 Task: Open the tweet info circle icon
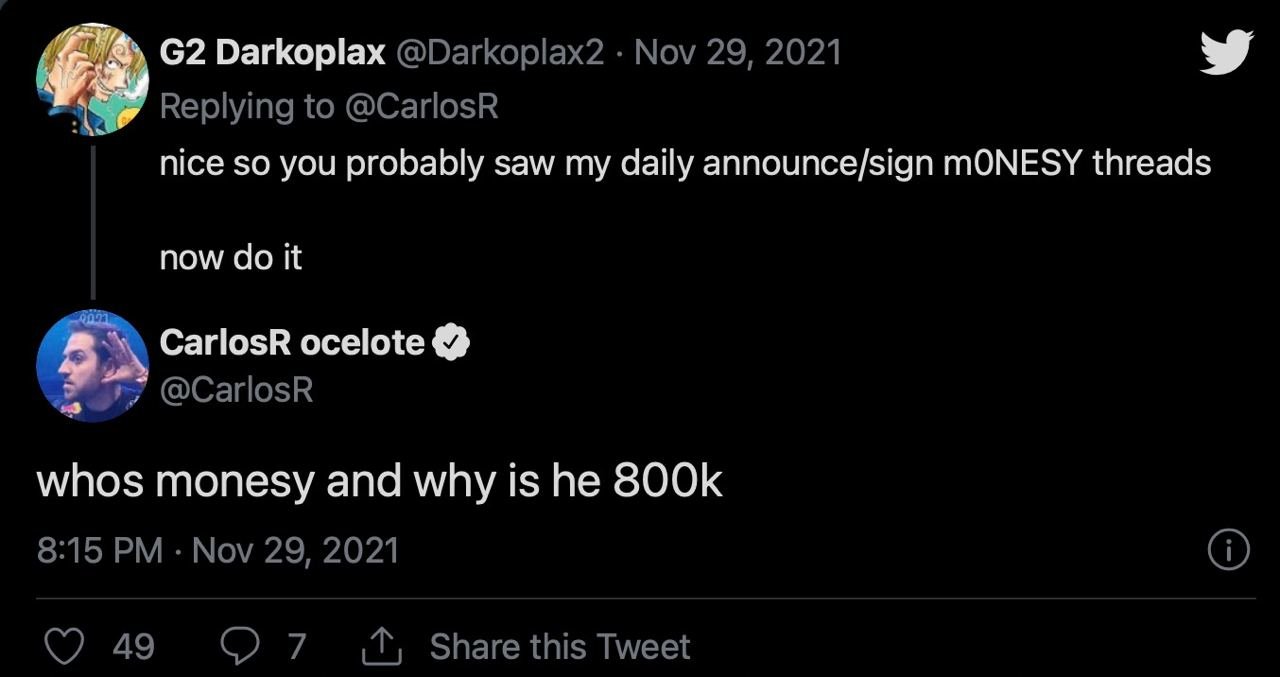tap(1229, 551)
